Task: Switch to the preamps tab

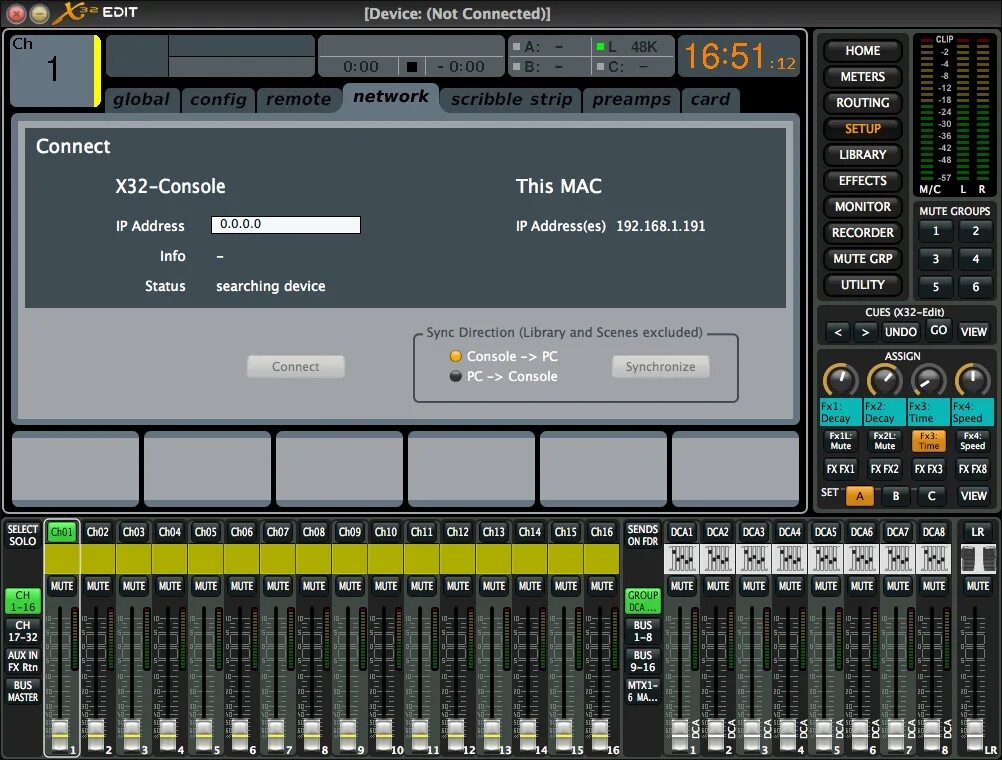Action: pyautogui.click(x=631, y=100)
